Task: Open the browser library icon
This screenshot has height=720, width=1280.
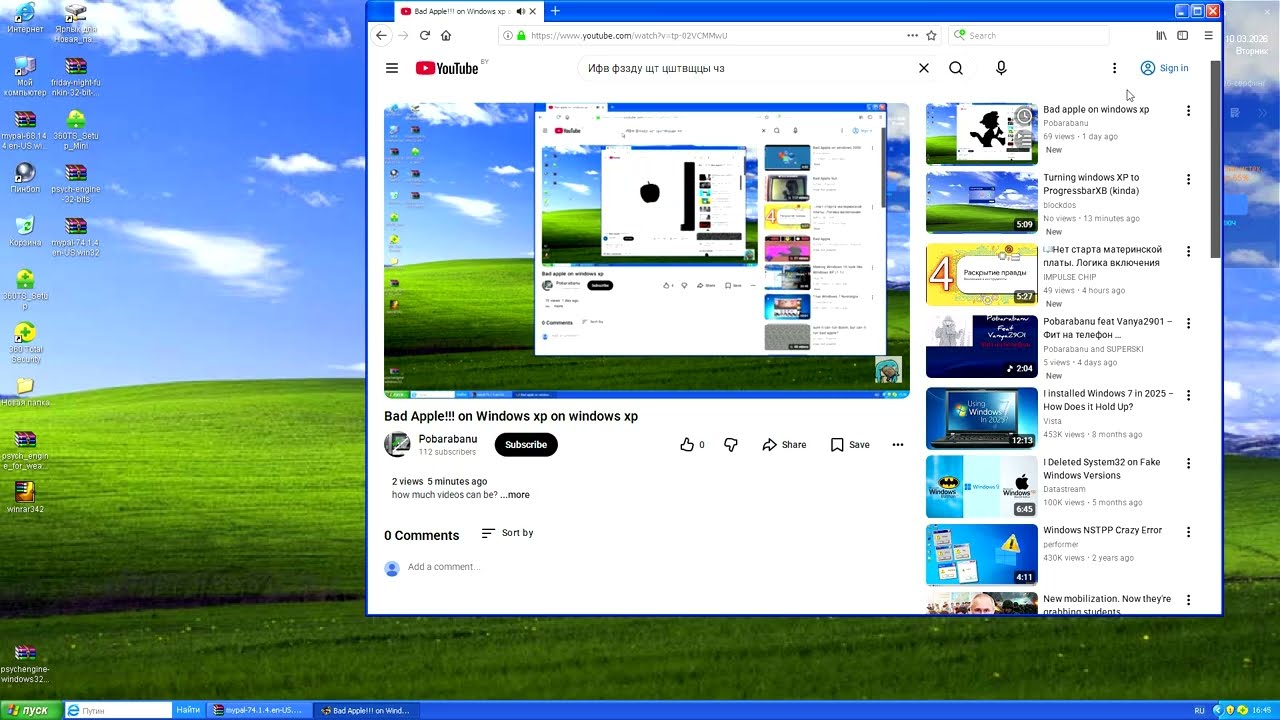Action: [1161, 35]
